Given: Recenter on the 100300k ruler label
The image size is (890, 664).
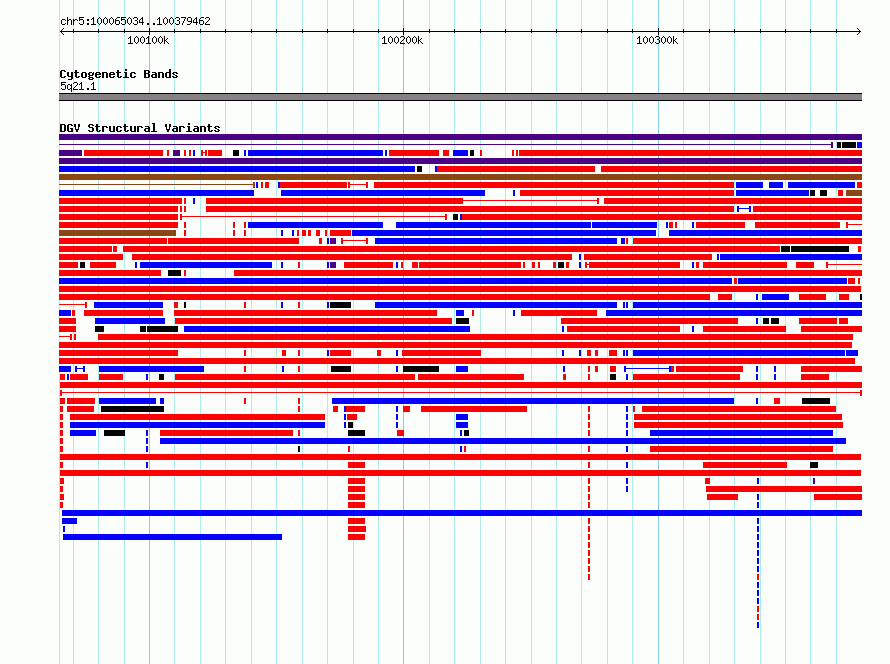Looking at the screenshot, I should [657, 40].
